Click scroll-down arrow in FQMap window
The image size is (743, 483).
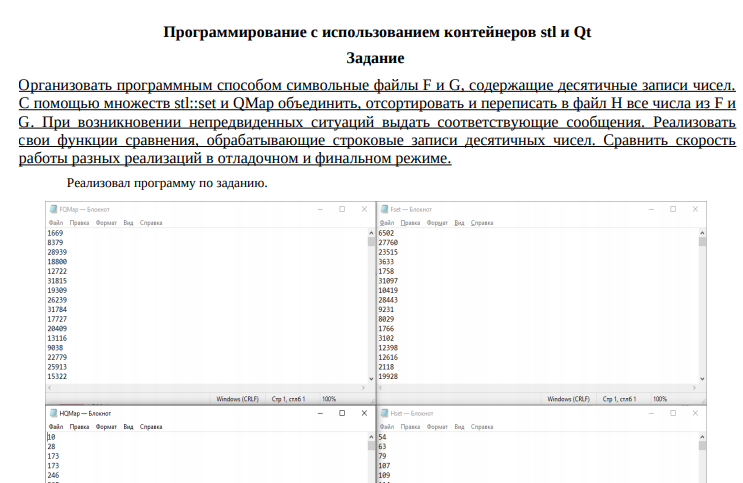tap(371, 379)
